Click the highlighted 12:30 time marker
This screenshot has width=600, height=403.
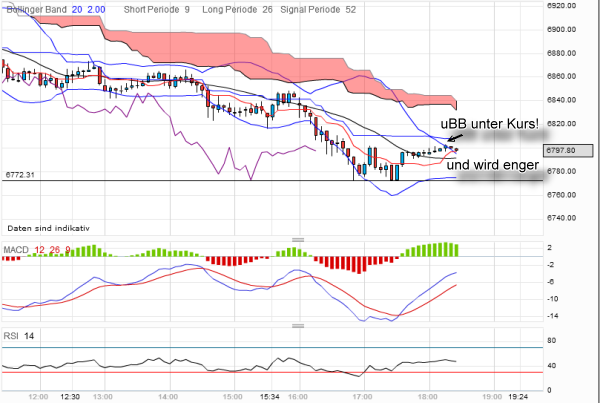click(x=70, y=396)
